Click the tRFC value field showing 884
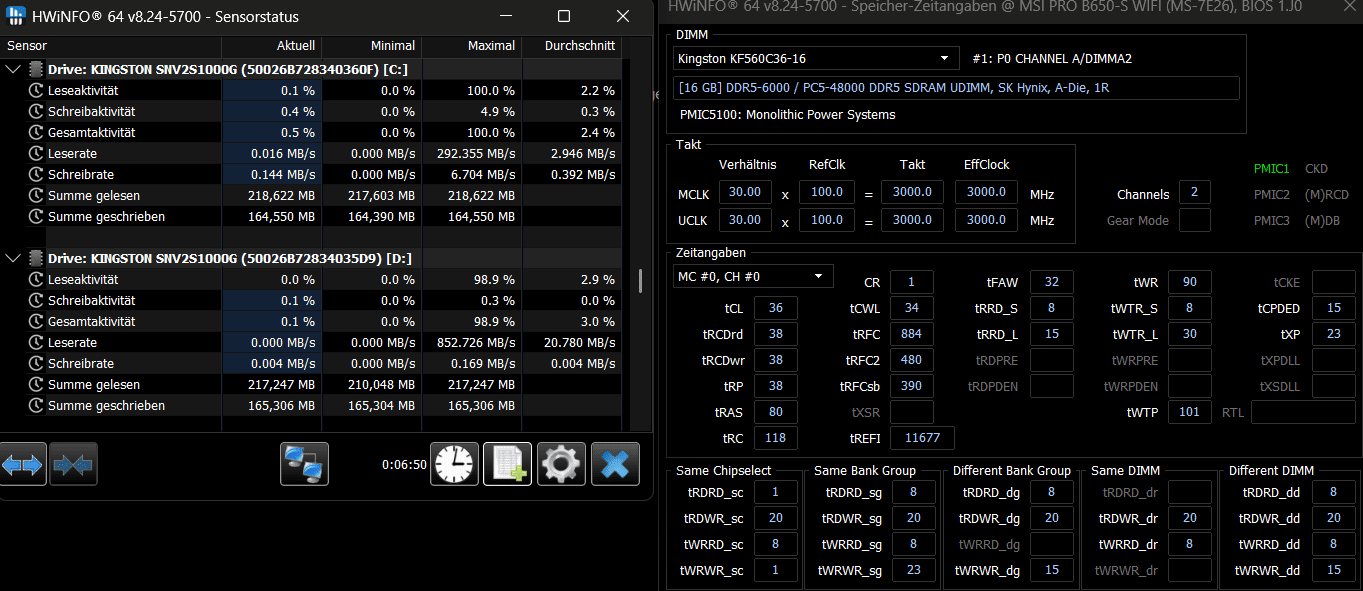The image size is (1363, 591). tap(911, 334)
